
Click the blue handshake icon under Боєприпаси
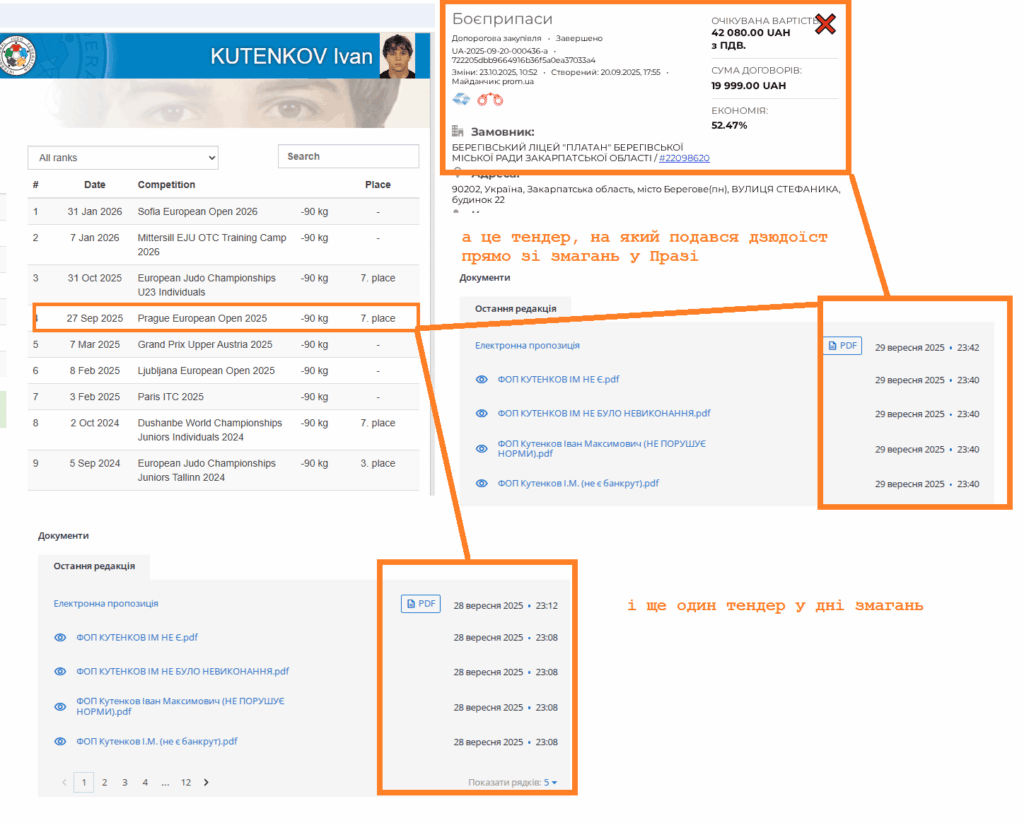pyautogui.click(x=462, y=99)
